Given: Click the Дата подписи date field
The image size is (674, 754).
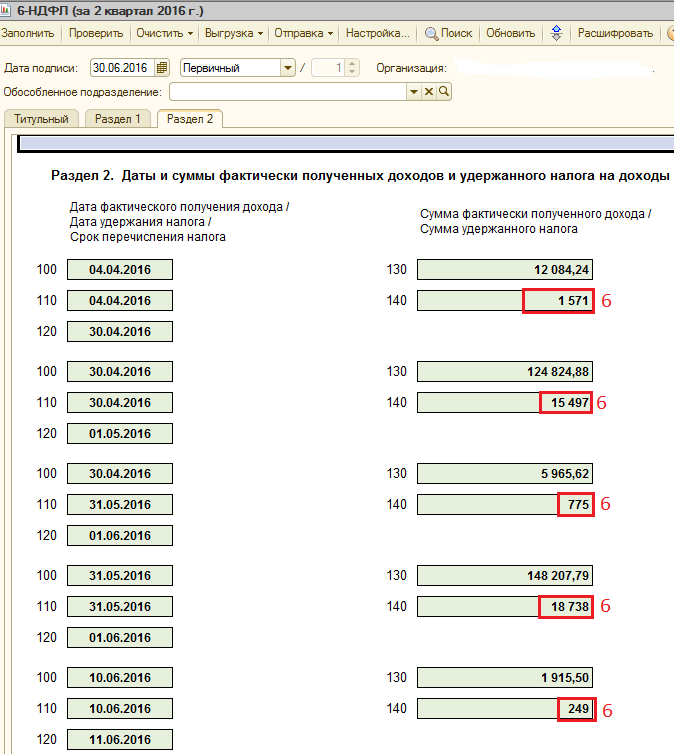Looking at the screenshot, I should click(123, 68).
